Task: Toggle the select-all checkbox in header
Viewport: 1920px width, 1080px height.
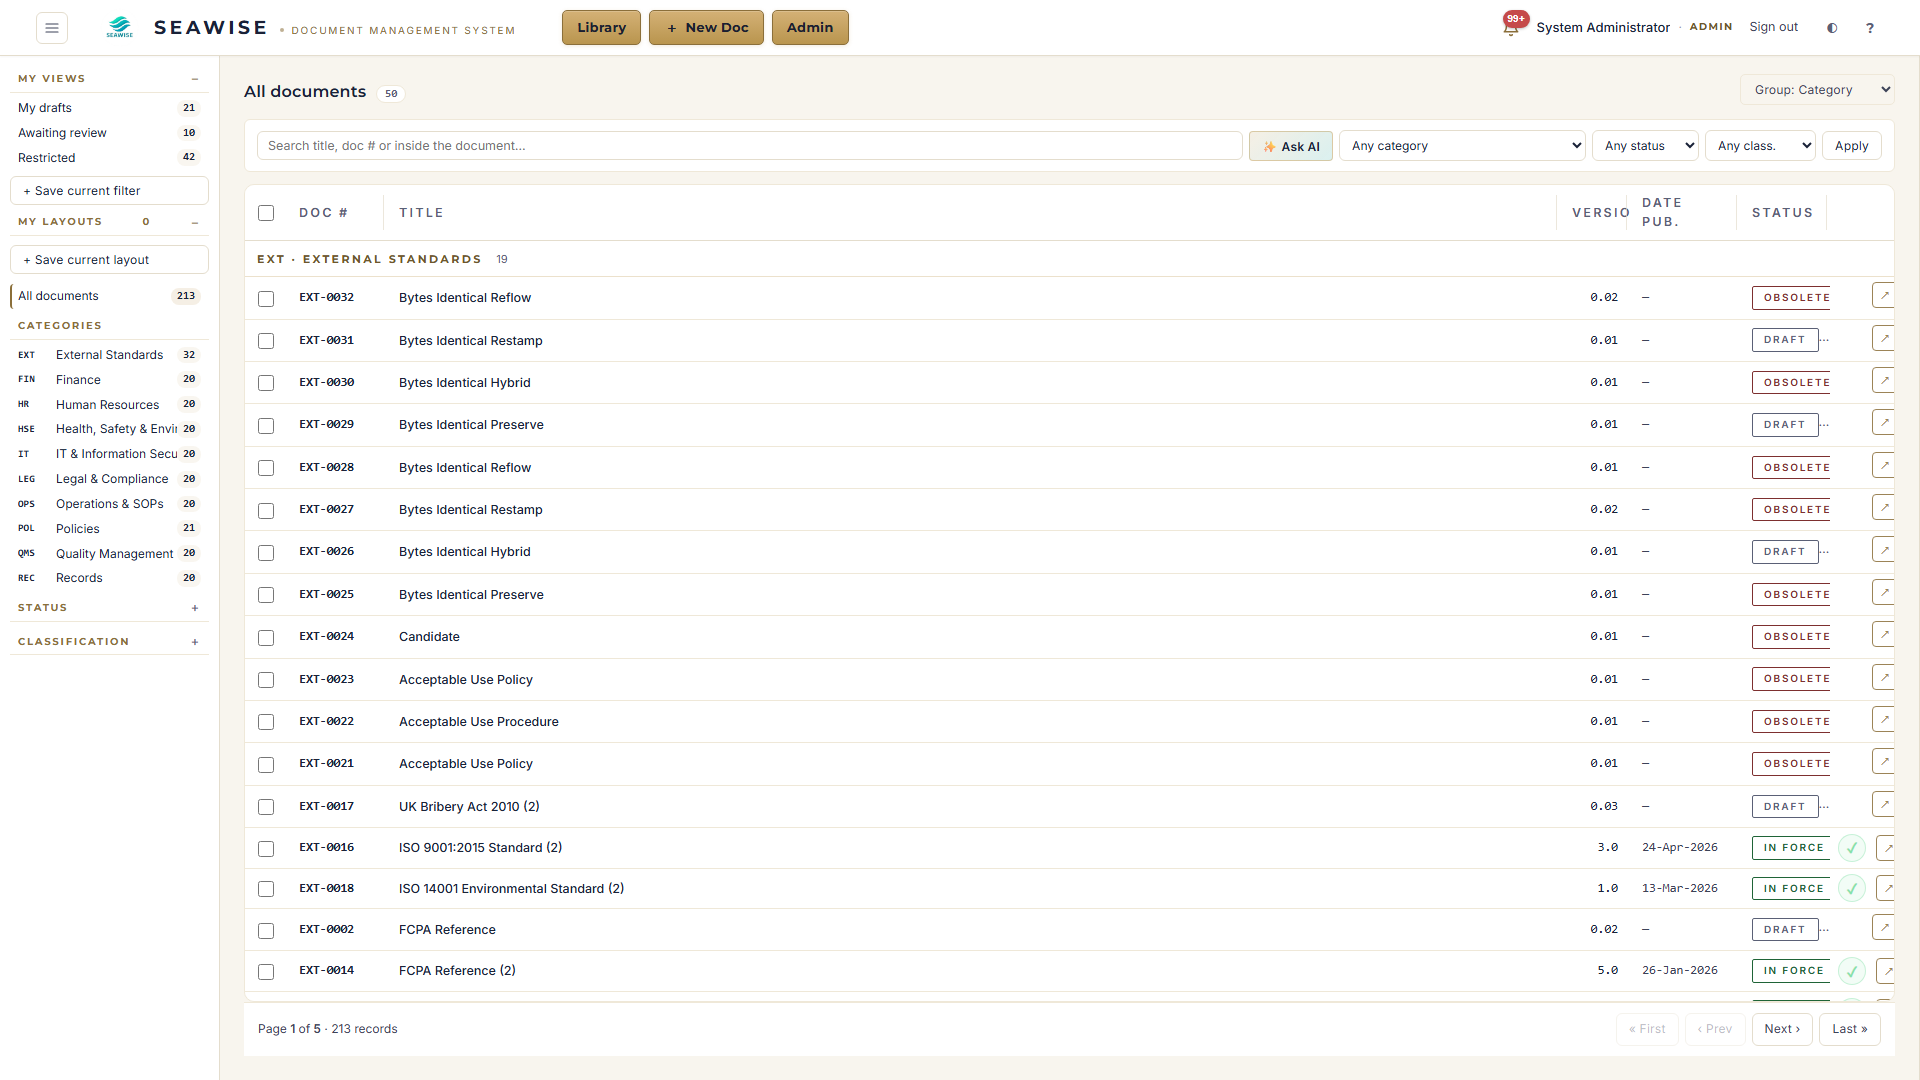Action: (x=266, y=213)
